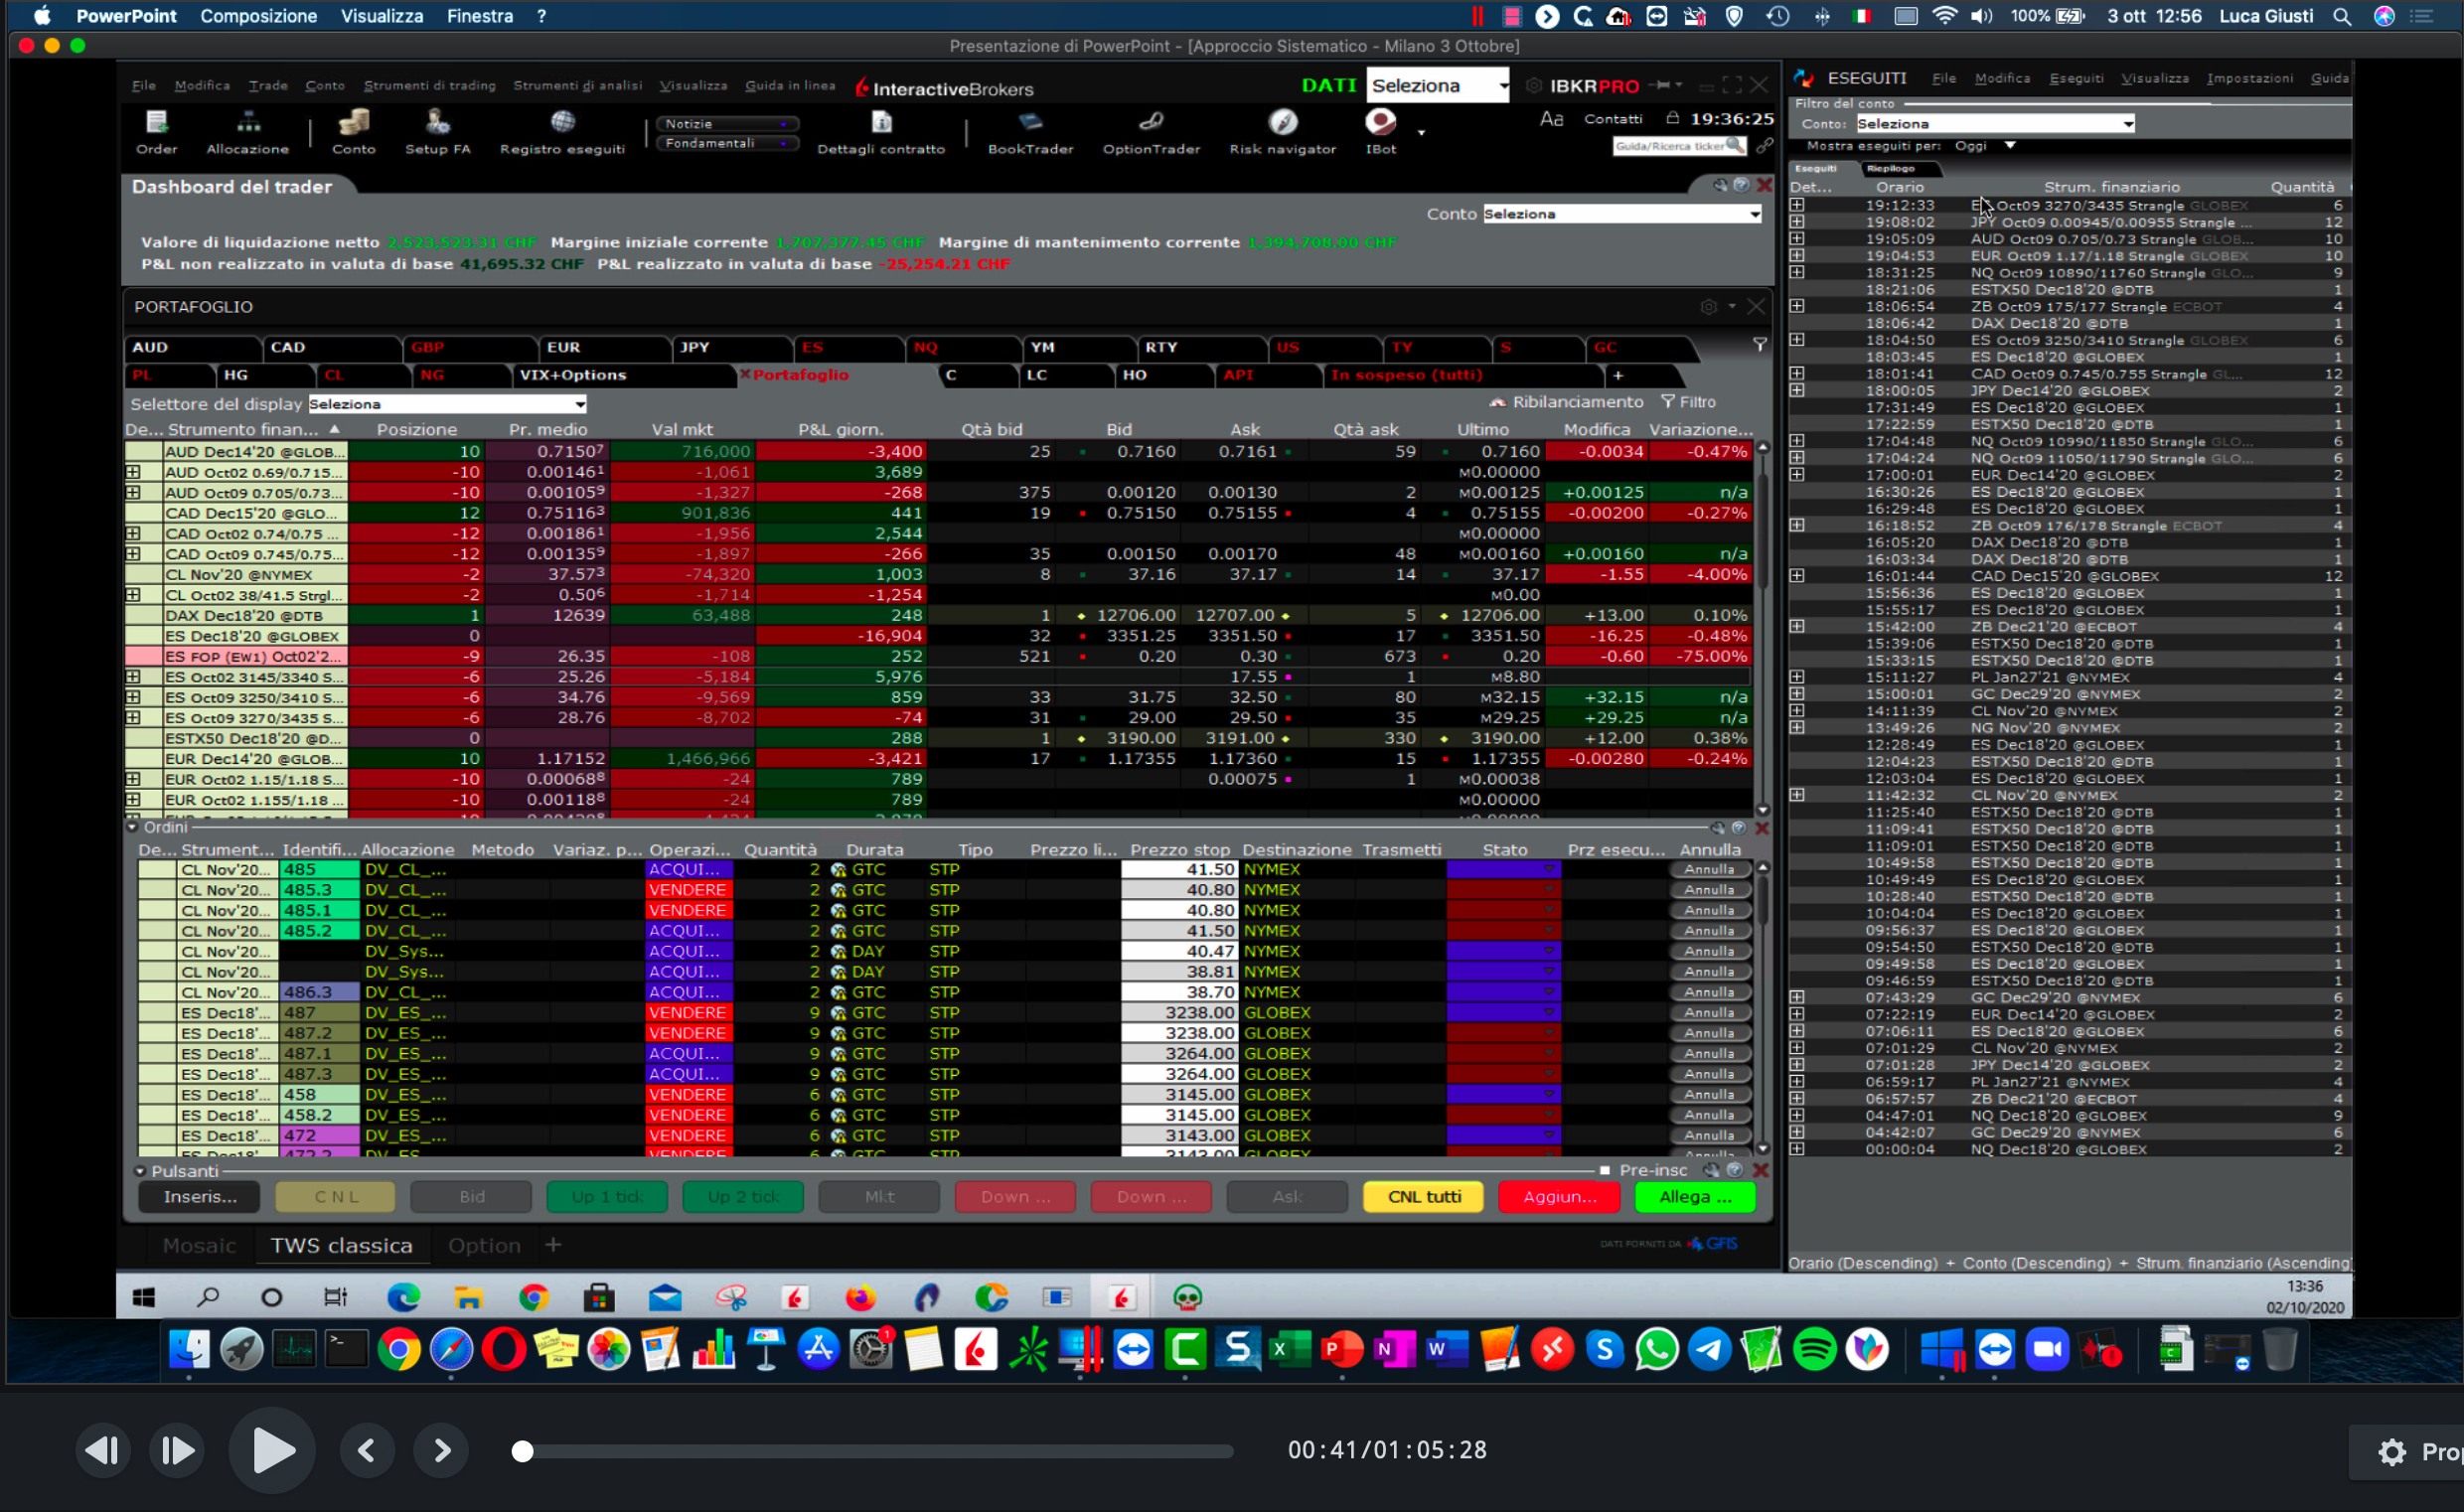Image resolution: width=2464 pixels, height=1512 pixels.
Task: Open WhatsApp from the Dock
Action: pos(1656,1350)
